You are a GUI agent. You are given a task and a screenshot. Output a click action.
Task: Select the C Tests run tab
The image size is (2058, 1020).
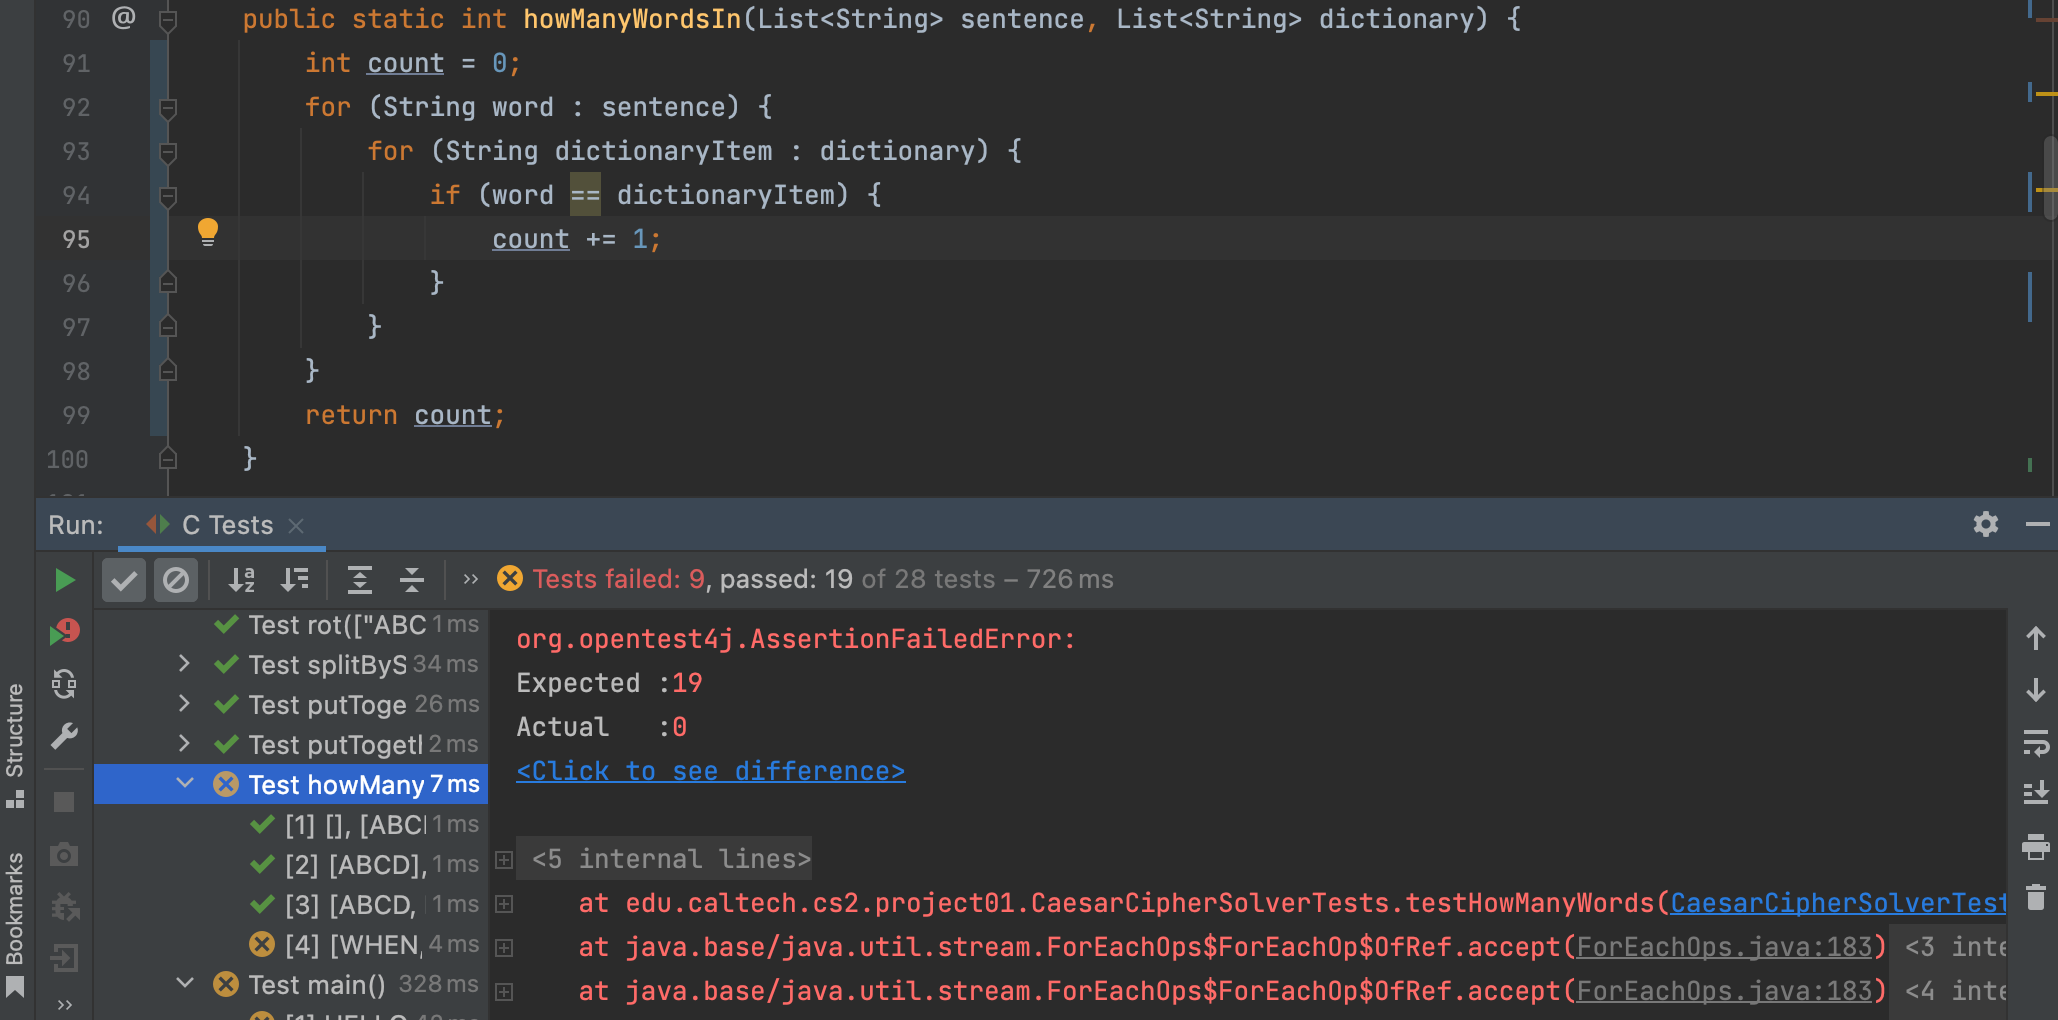coord(226,525)
